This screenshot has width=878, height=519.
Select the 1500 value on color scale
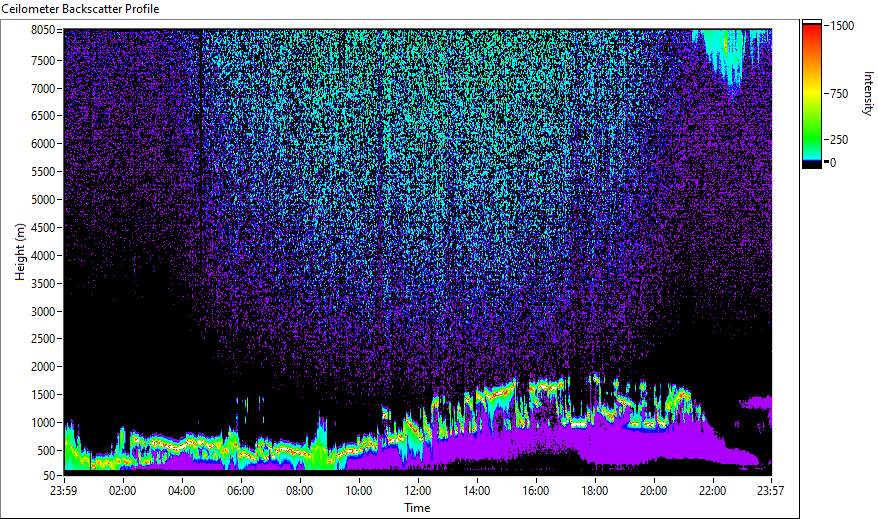pos(842,26)
